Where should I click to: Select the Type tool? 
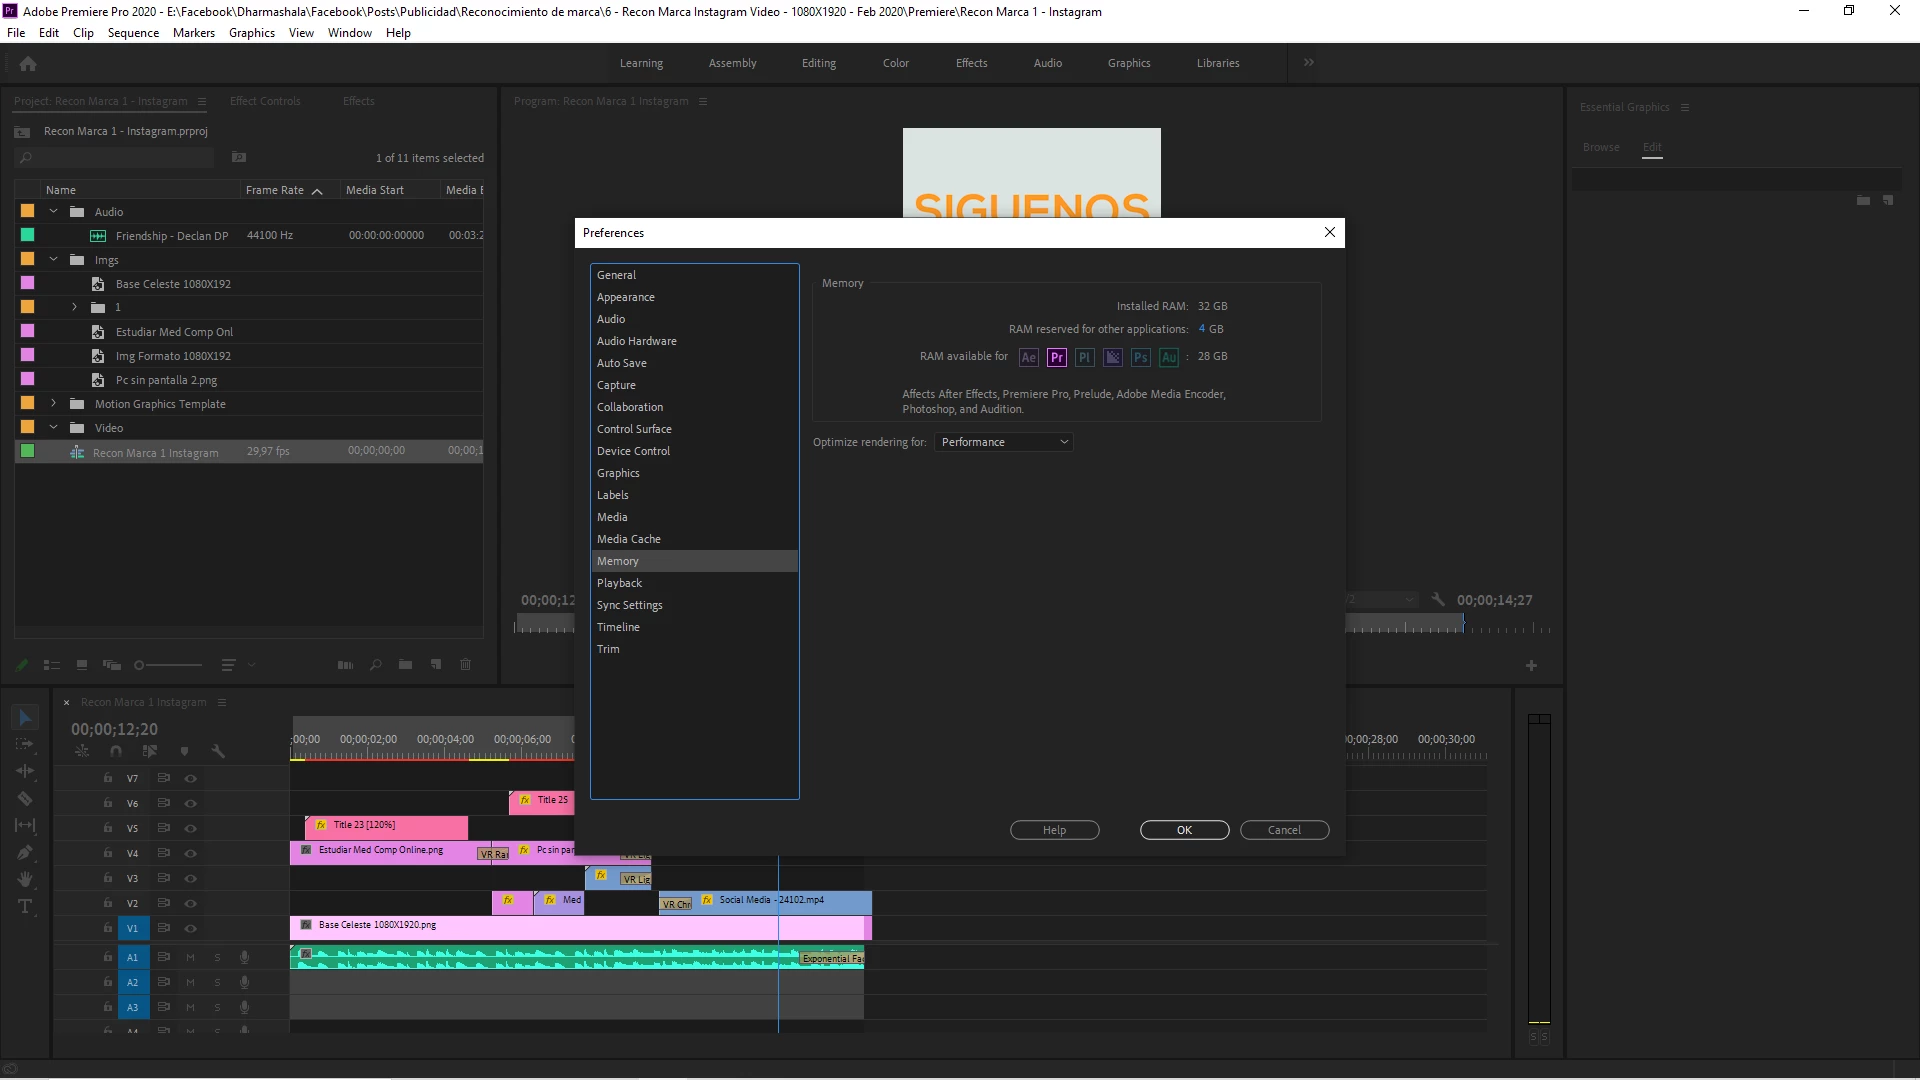pos(25,907)
